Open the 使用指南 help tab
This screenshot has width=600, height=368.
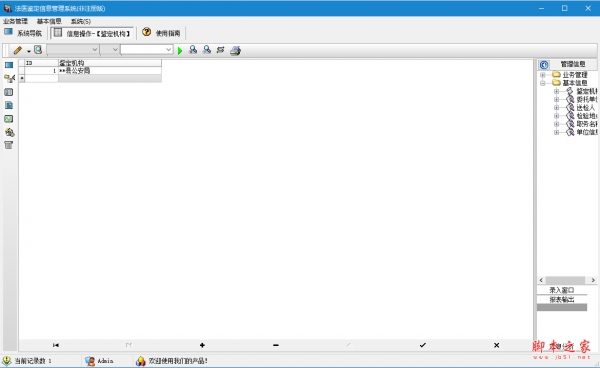(161, 33)
